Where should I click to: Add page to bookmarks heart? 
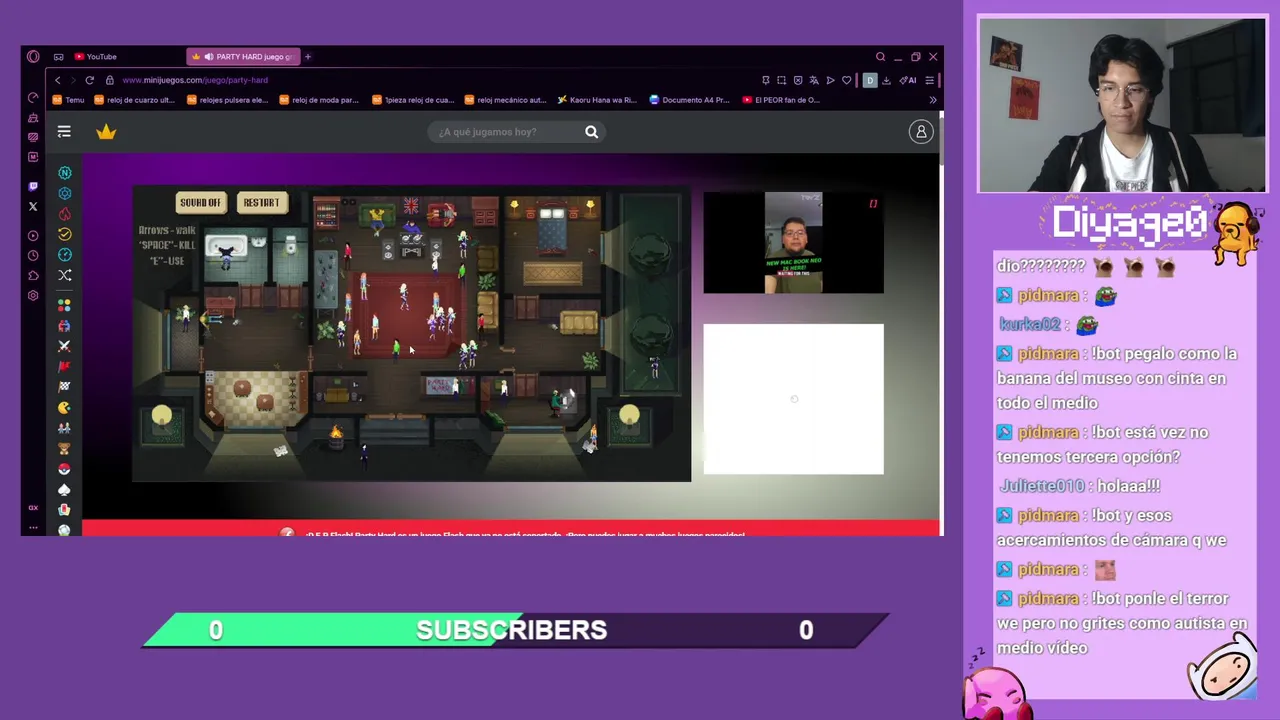coord(846,80)
